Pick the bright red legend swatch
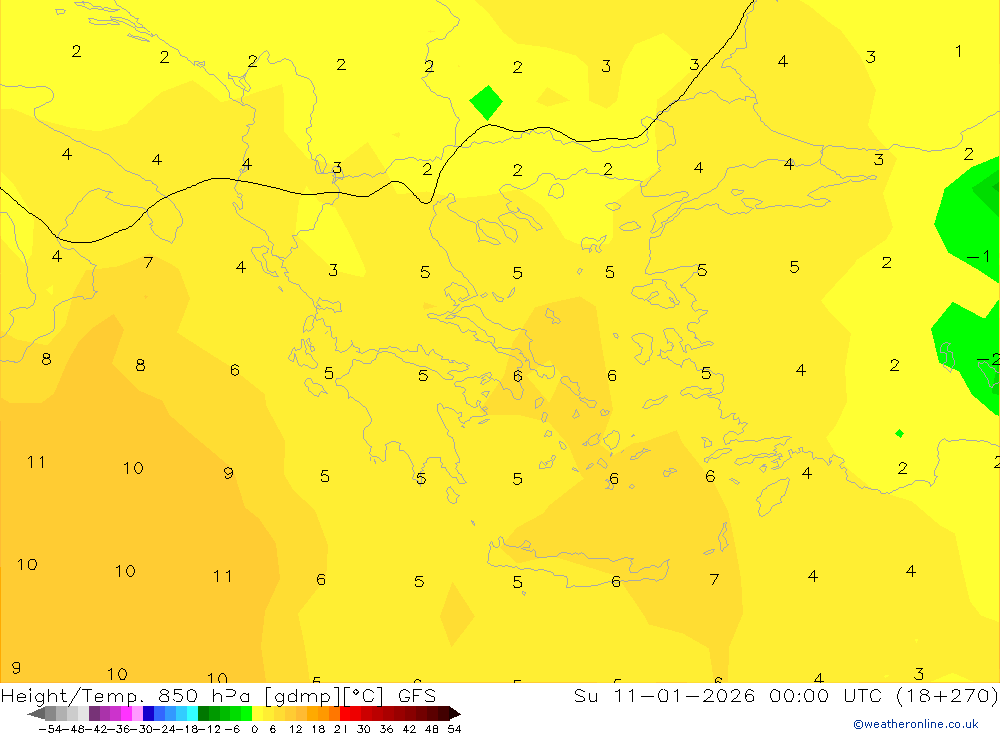This screenshot has width=1000, height=733. tap(345, 714)
